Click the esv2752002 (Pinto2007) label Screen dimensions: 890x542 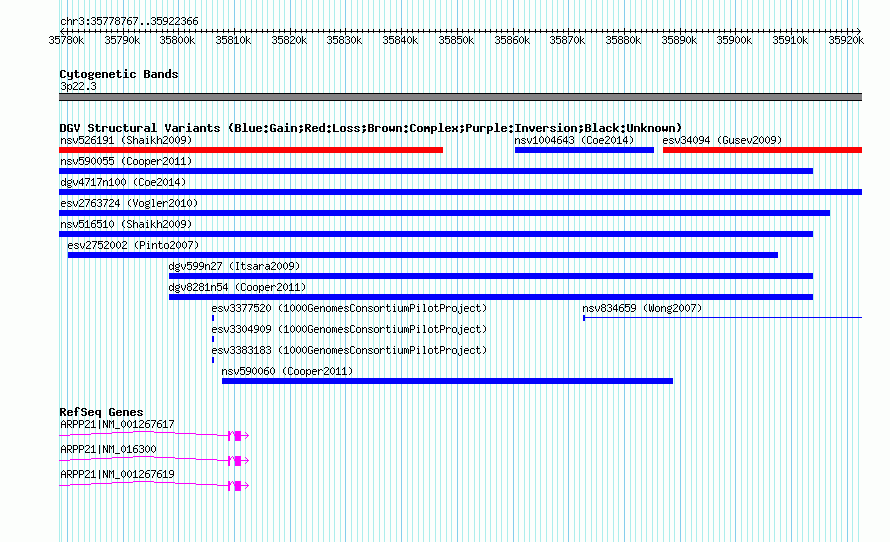pyautogui.click(x=133, y=245)
